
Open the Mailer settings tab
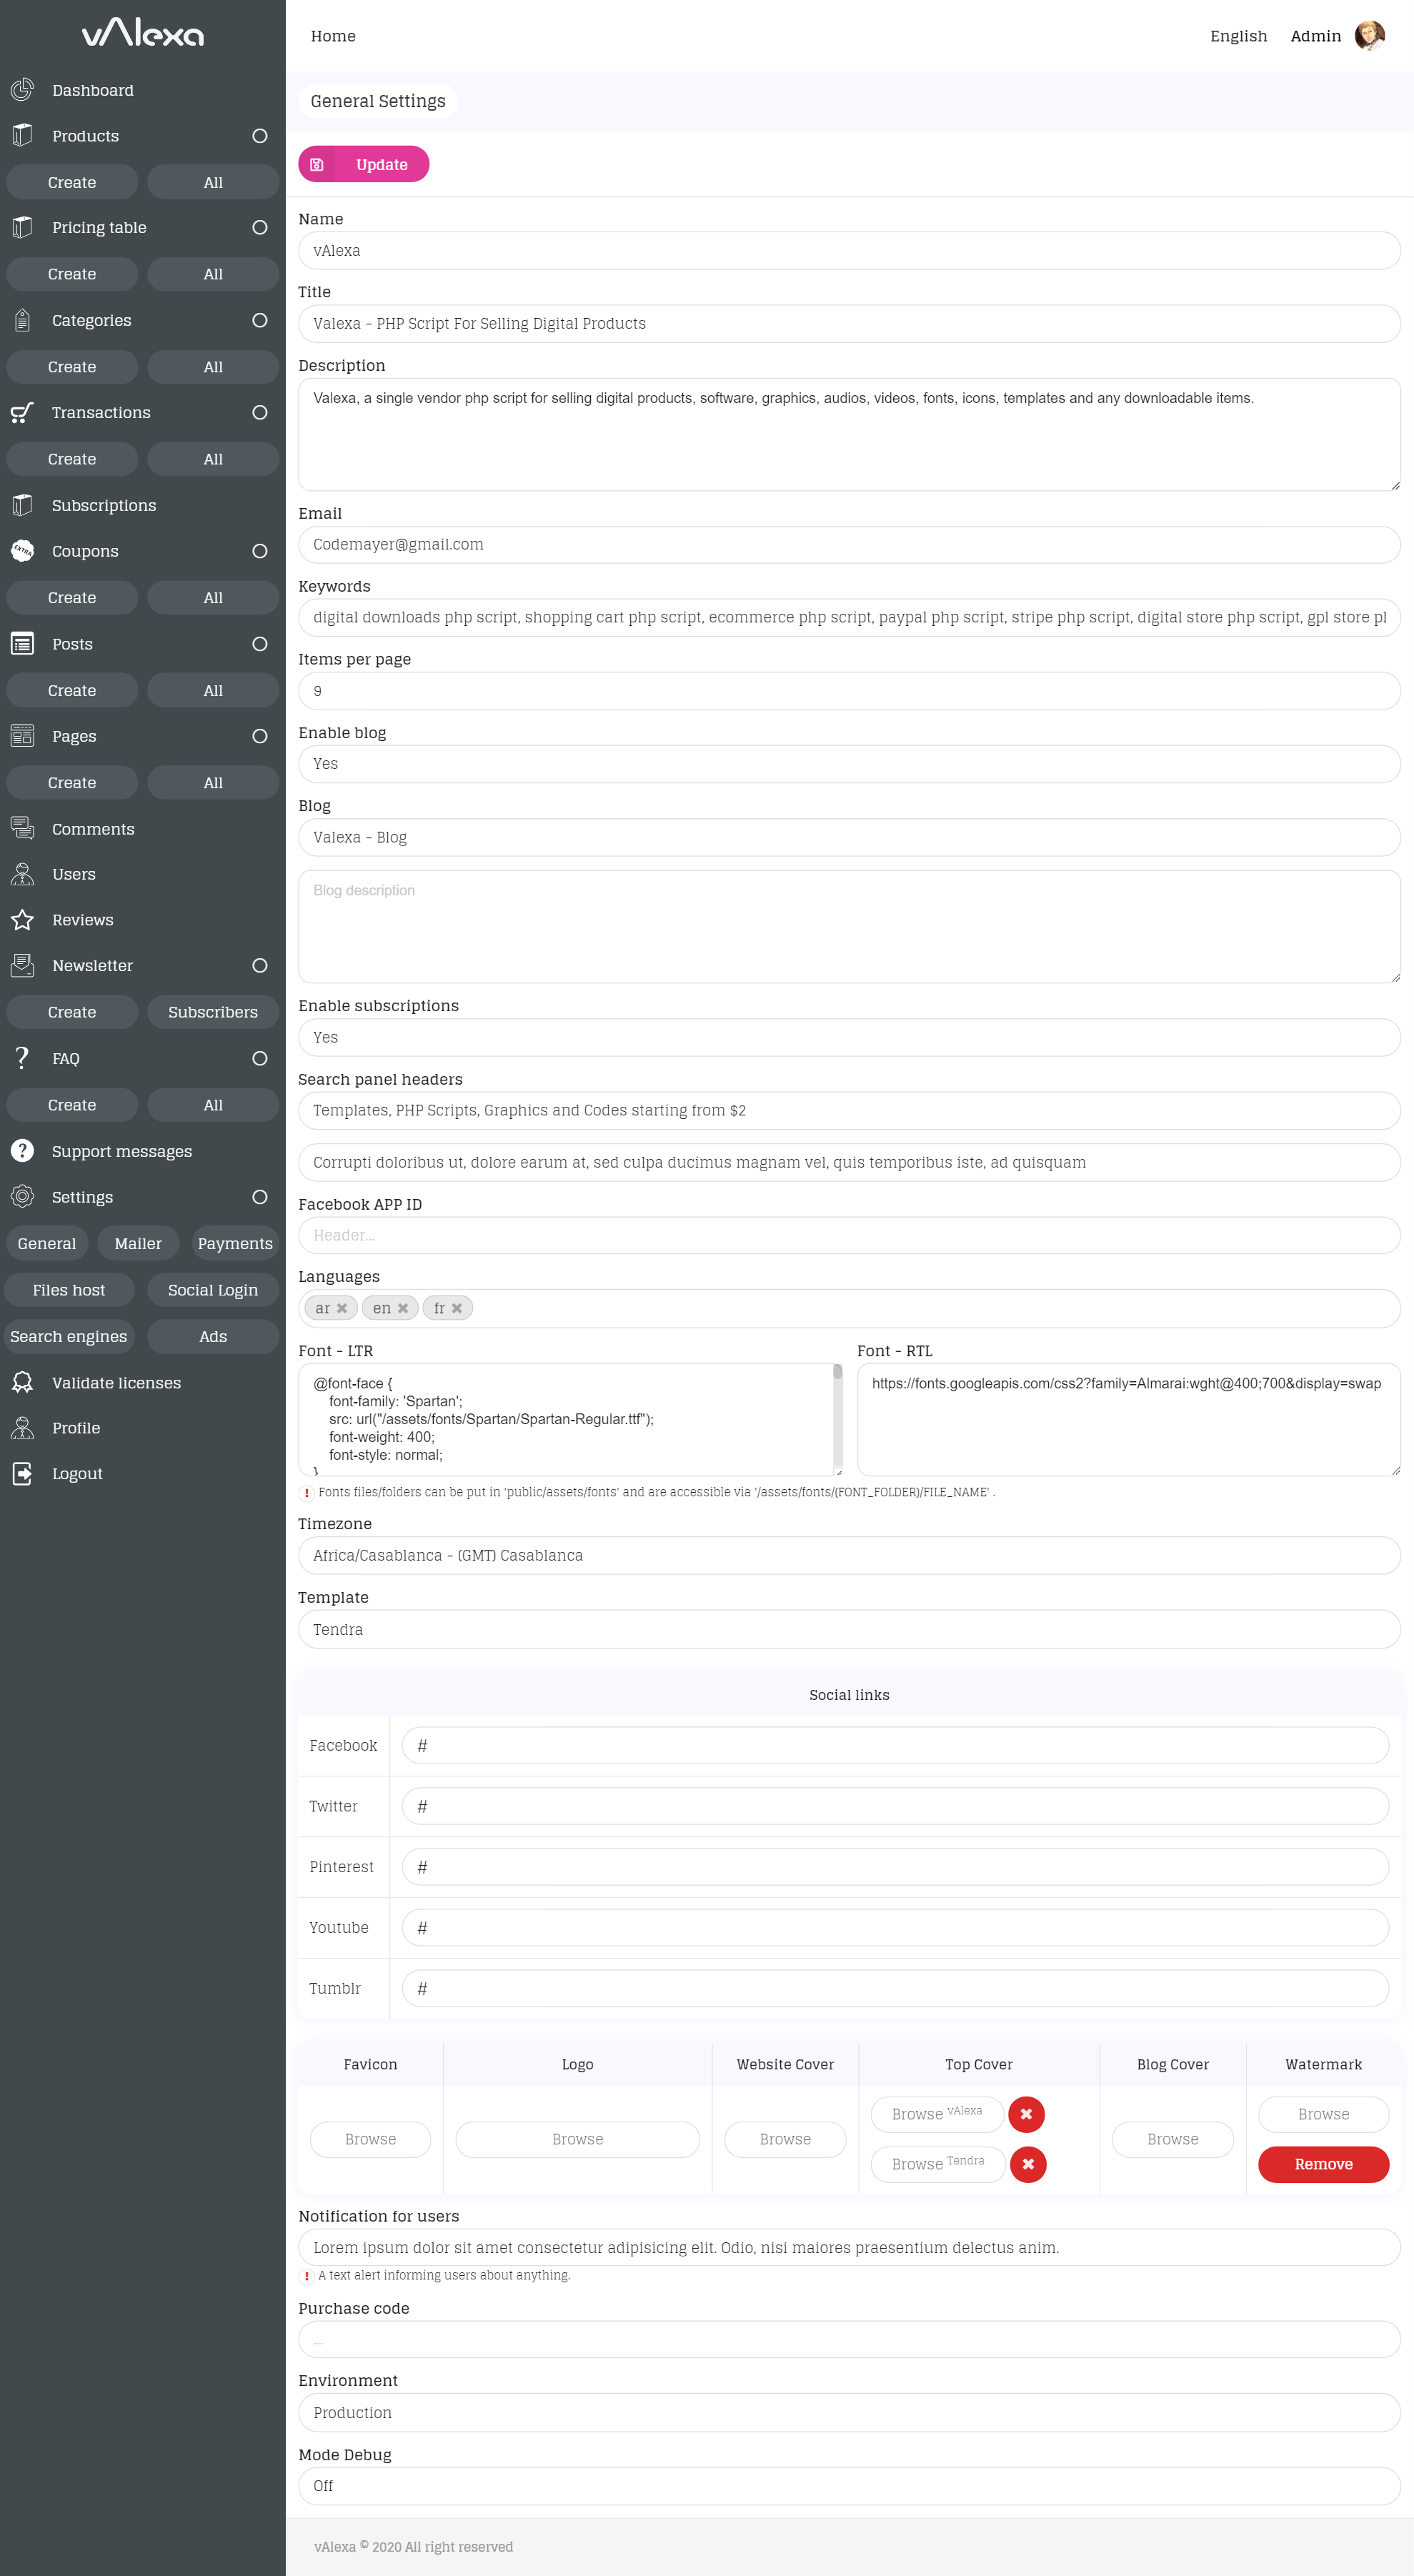tap(138, 1243)
